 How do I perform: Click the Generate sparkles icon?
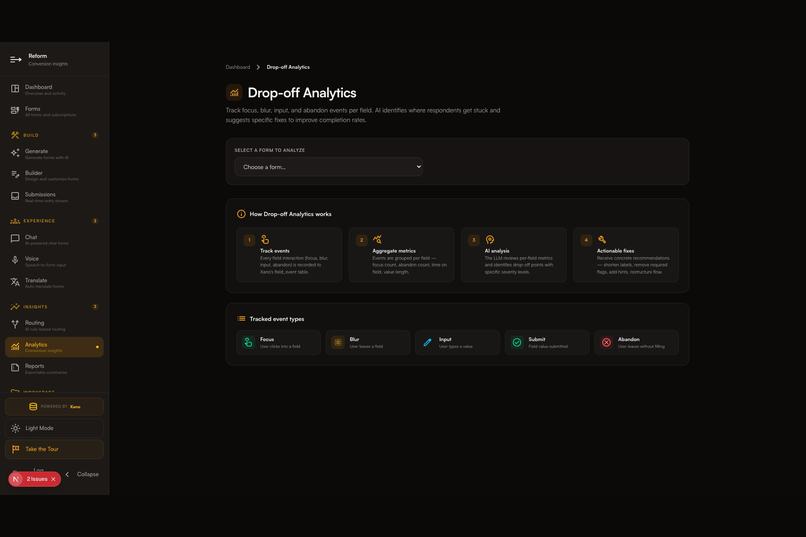15,153
